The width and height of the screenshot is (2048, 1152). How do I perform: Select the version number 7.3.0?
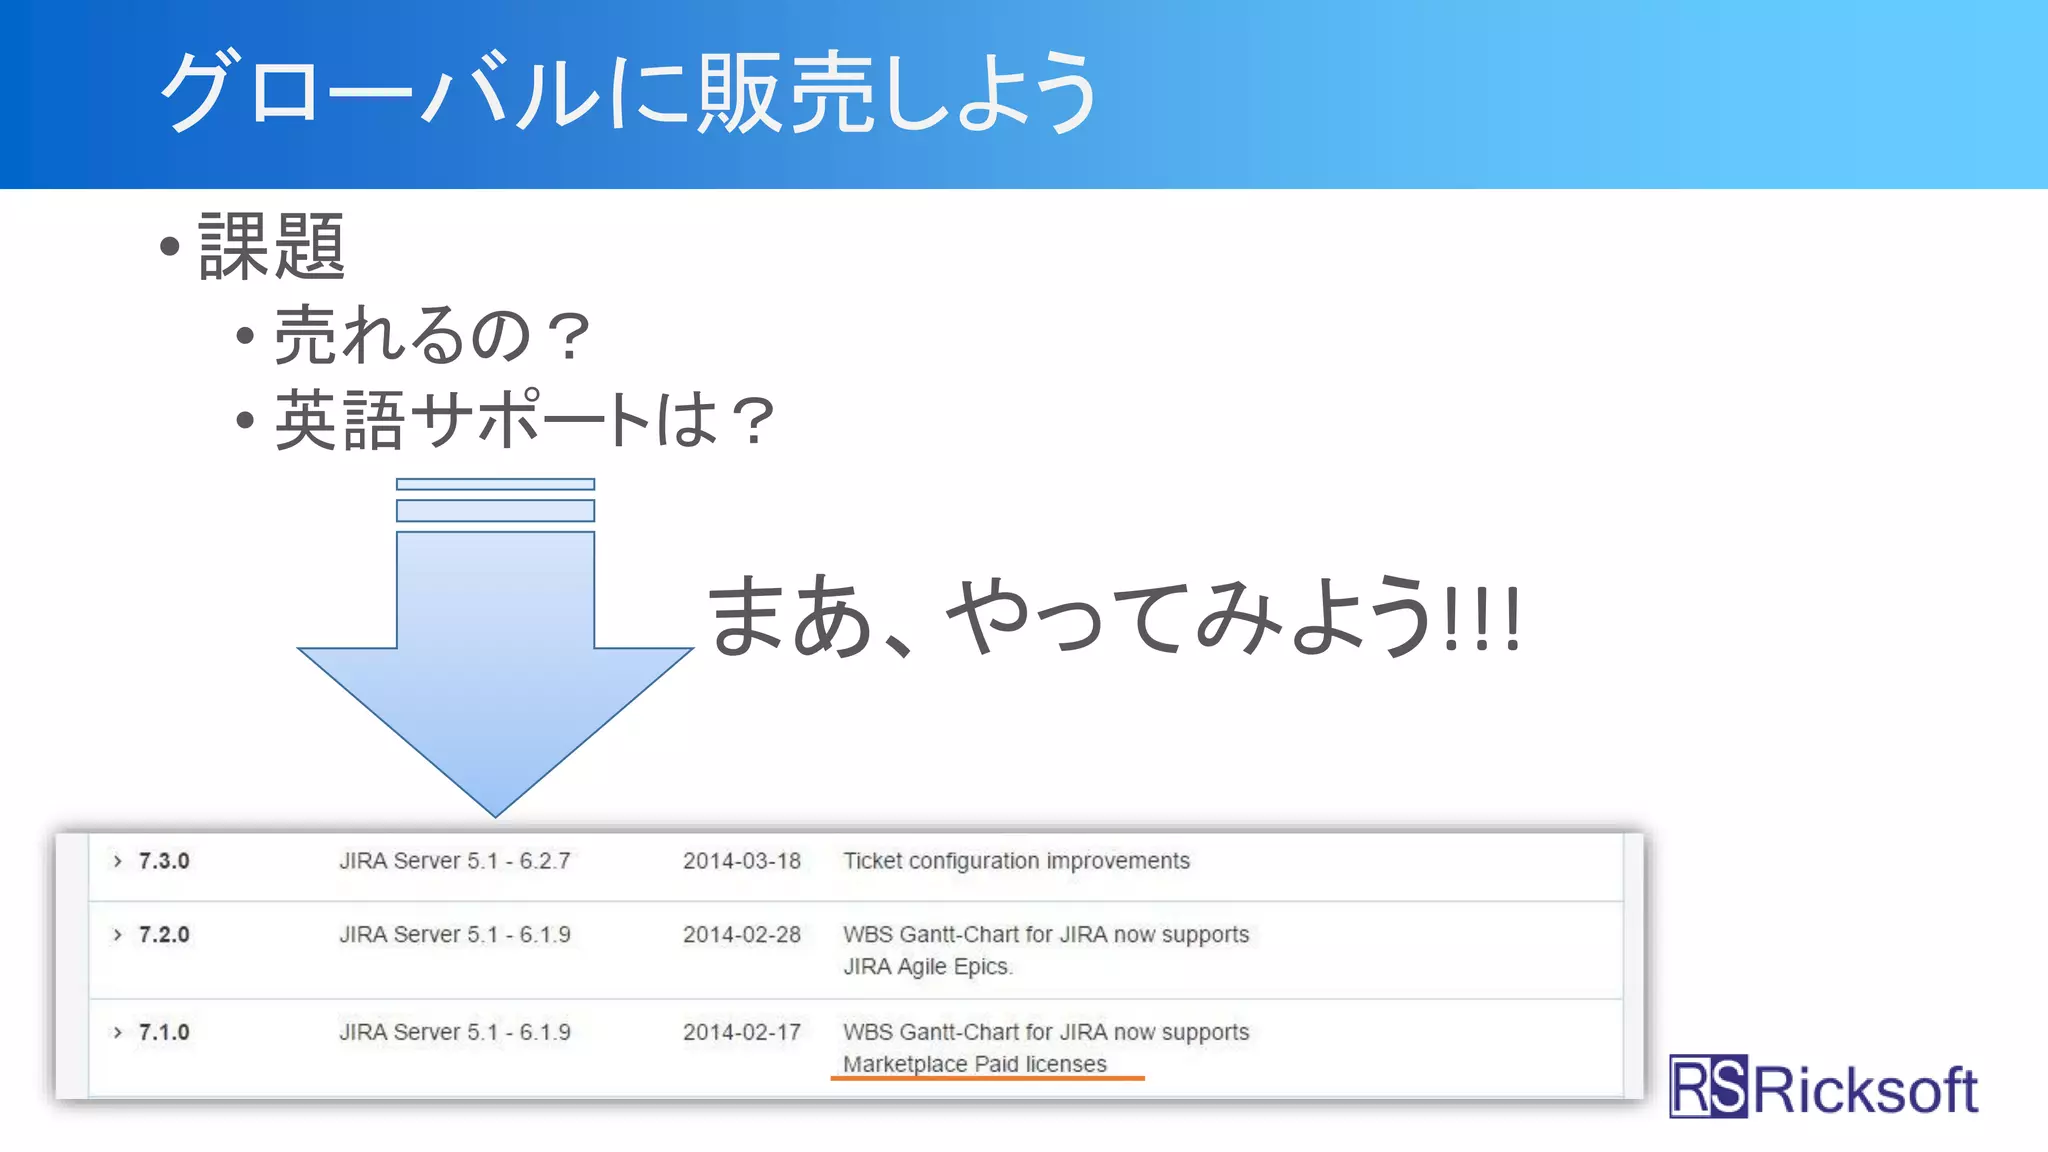click(x=164, y=861)
